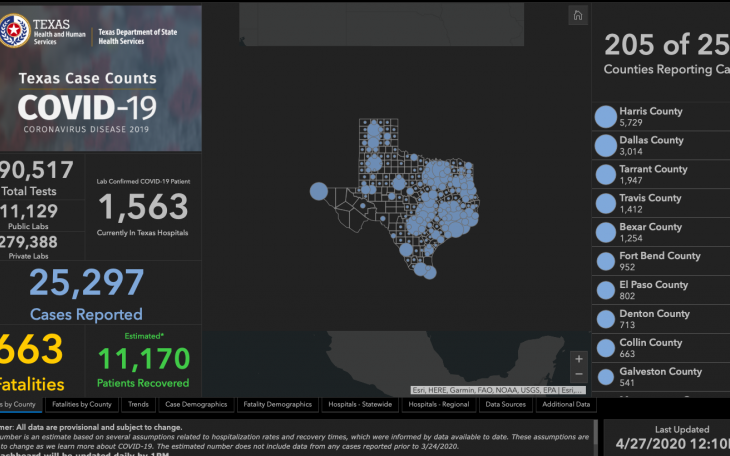Switch to the Trends tab
Image resolution: width=730 pixels, height=456 pixels.
point(138,404)
